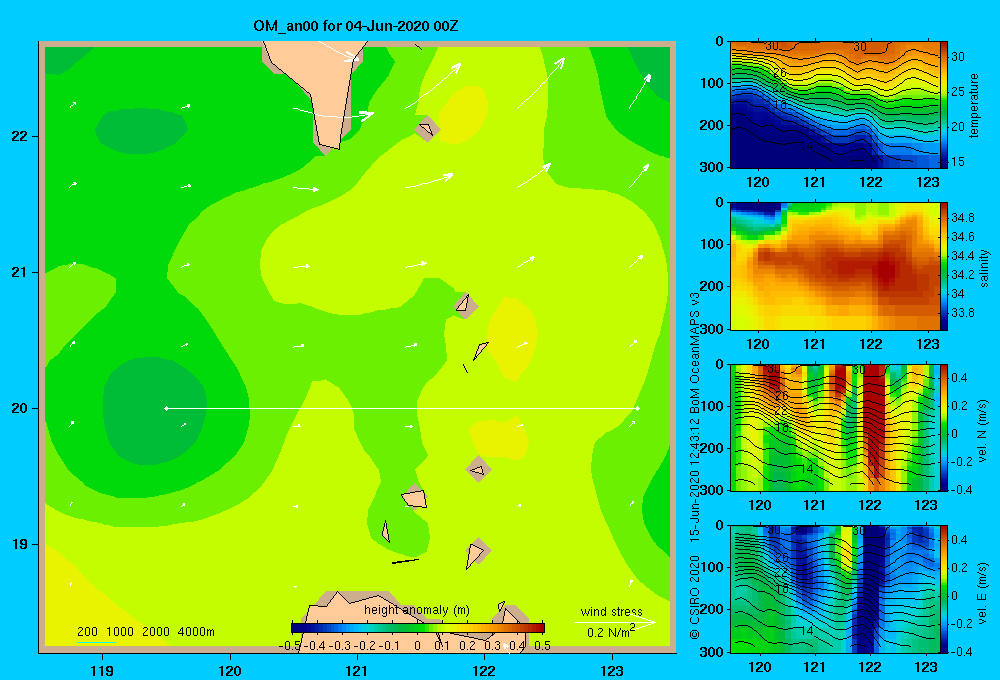This screenshot has width=1000, height=680.
Task: Open the salinity cross-section panel
Action: [x=834, y=266]
